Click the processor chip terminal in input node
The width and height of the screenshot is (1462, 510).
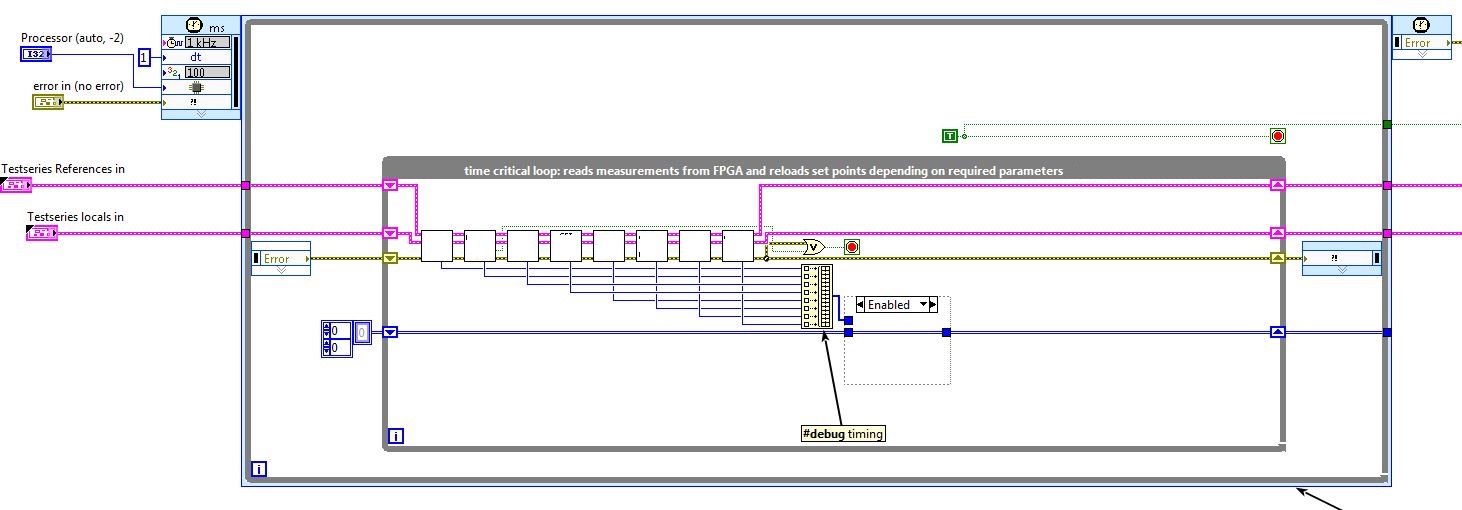pyautogui.click(x=197, y=87)
